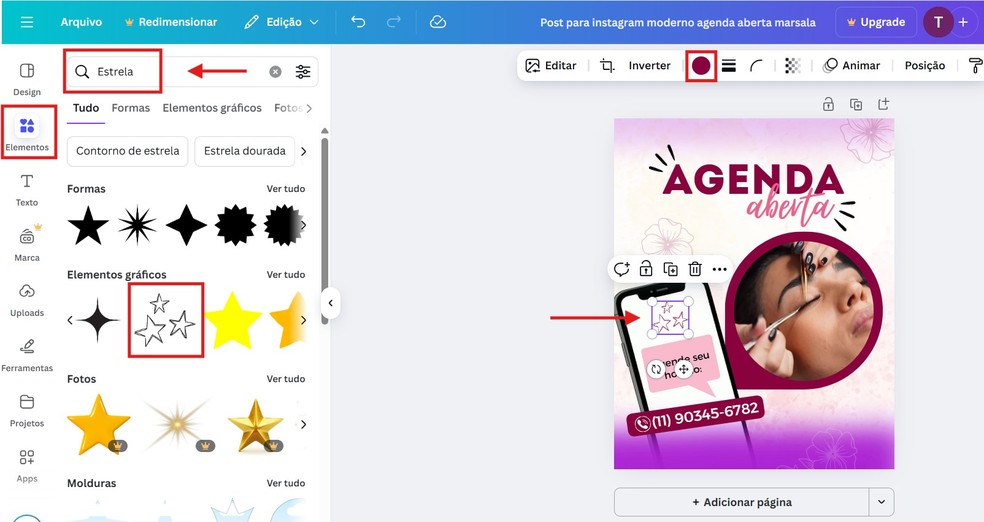Select the Contorno de estrela suggestion
The image size is (984, 522).
tap(127, 151)
